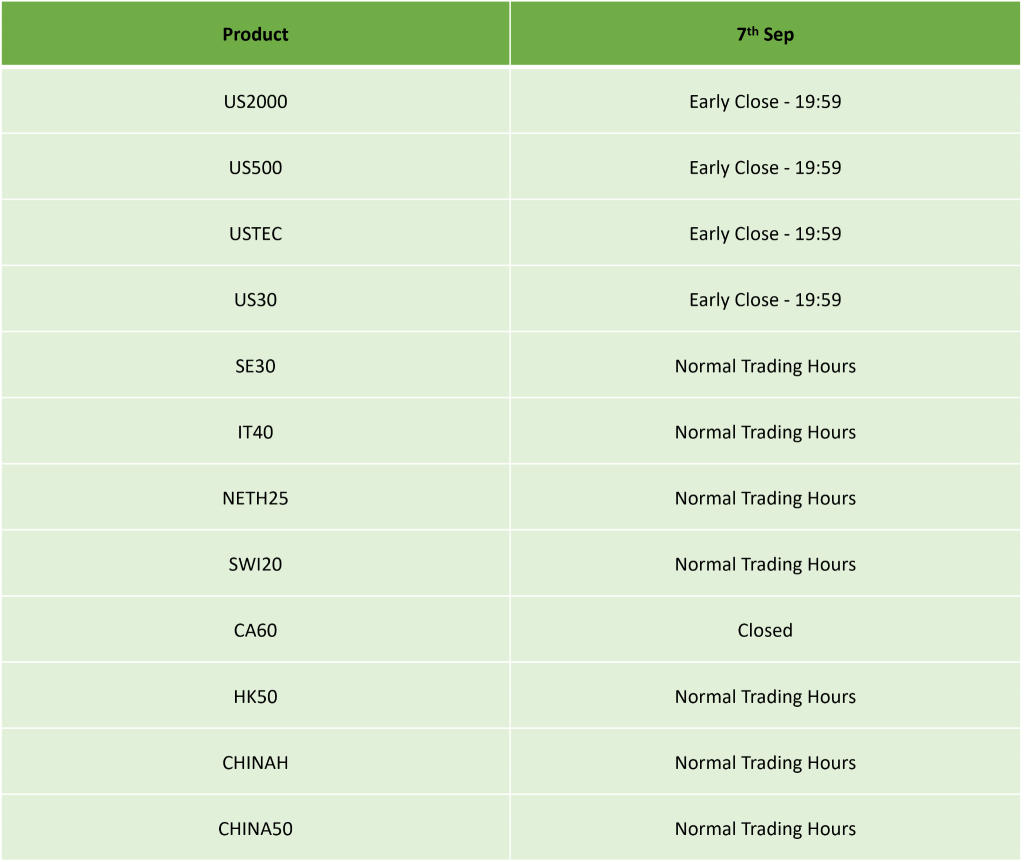Click the Product column header
This screenshot has width=1024, height=862.
pos(255,33)
